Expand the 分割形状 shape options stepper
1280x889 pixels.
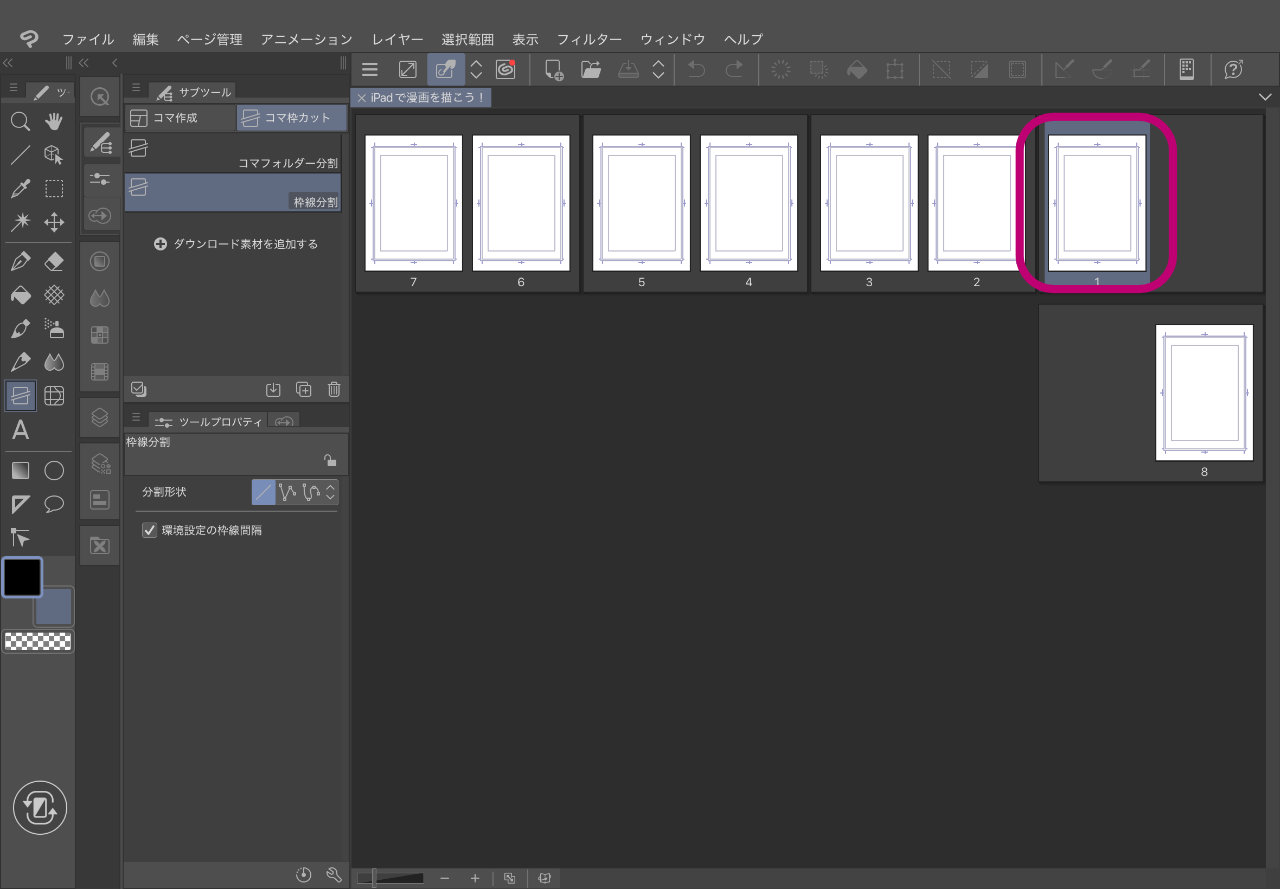coord(331,492)
